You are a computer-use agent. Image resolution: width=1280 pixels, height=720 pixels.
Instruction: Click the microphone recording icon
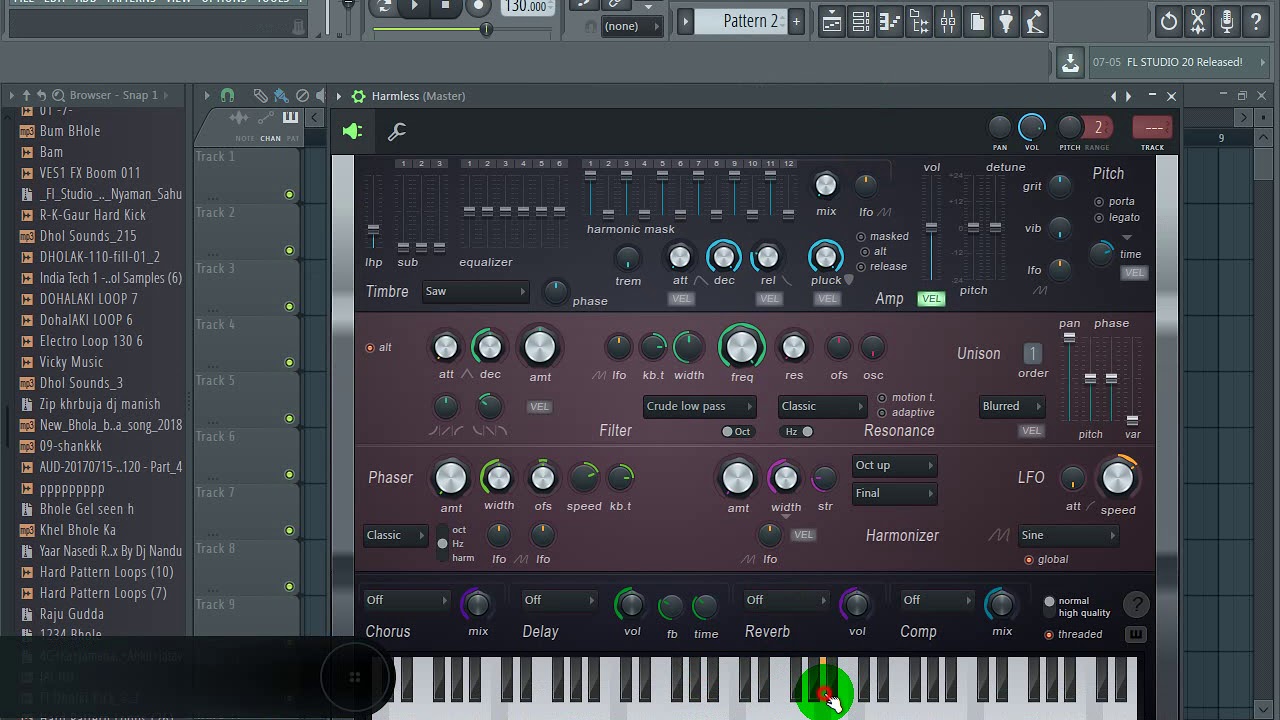click(1226, 21)
